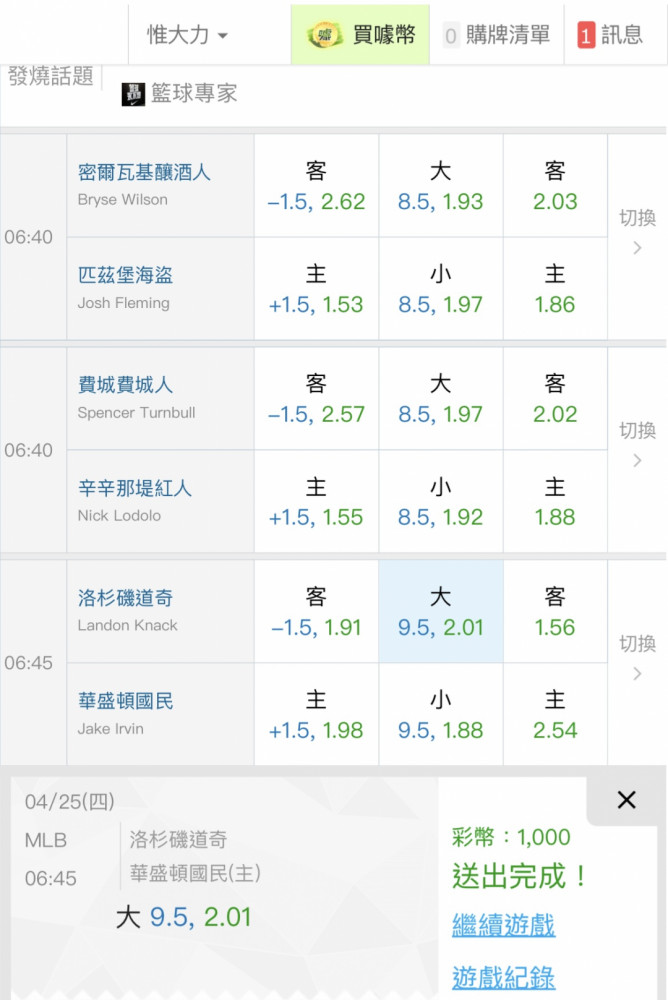The height and width of the screenshot is (1000, 668).
Task: Click the basketball expert logo icon
Action: [133, 94]
